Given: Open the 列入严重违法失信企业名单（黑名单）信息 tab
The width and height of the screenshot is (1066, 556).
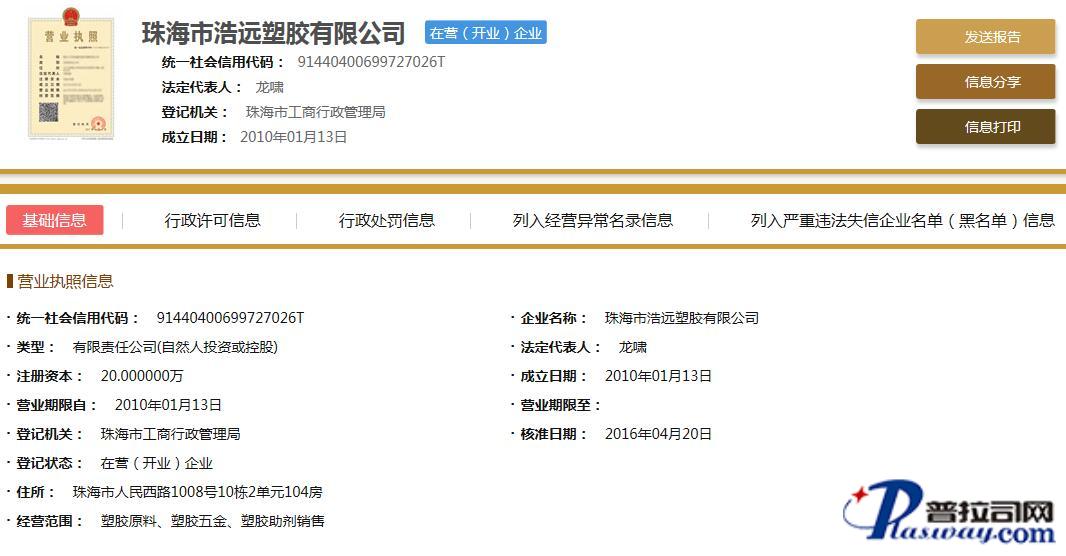Looking at the screenshot, I should tap(902, 220).
